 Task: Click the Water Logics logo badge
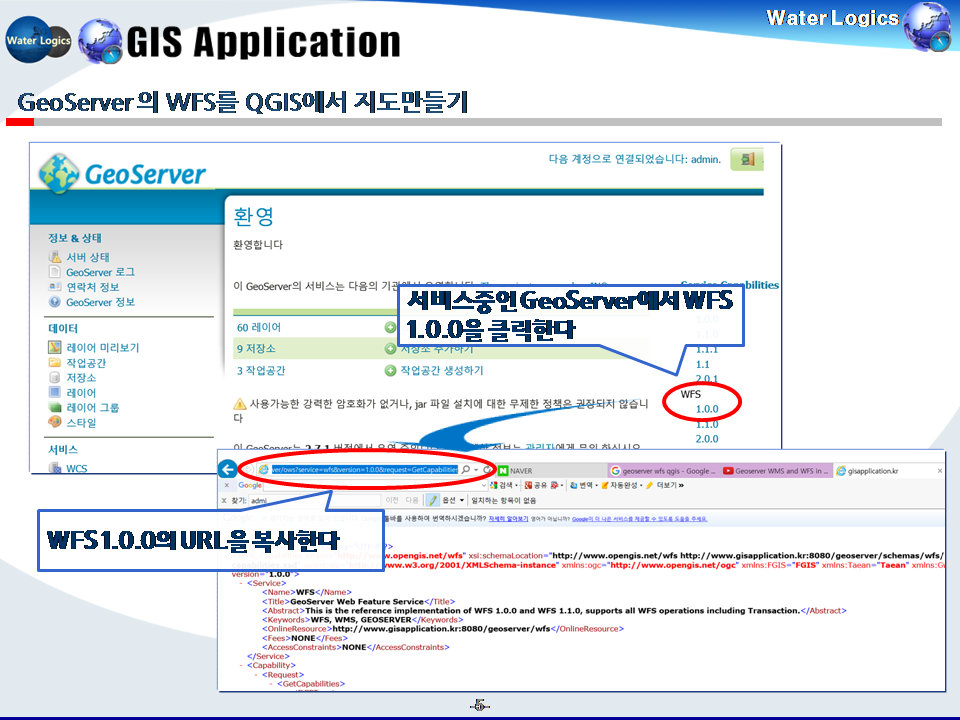coord(38,40)
